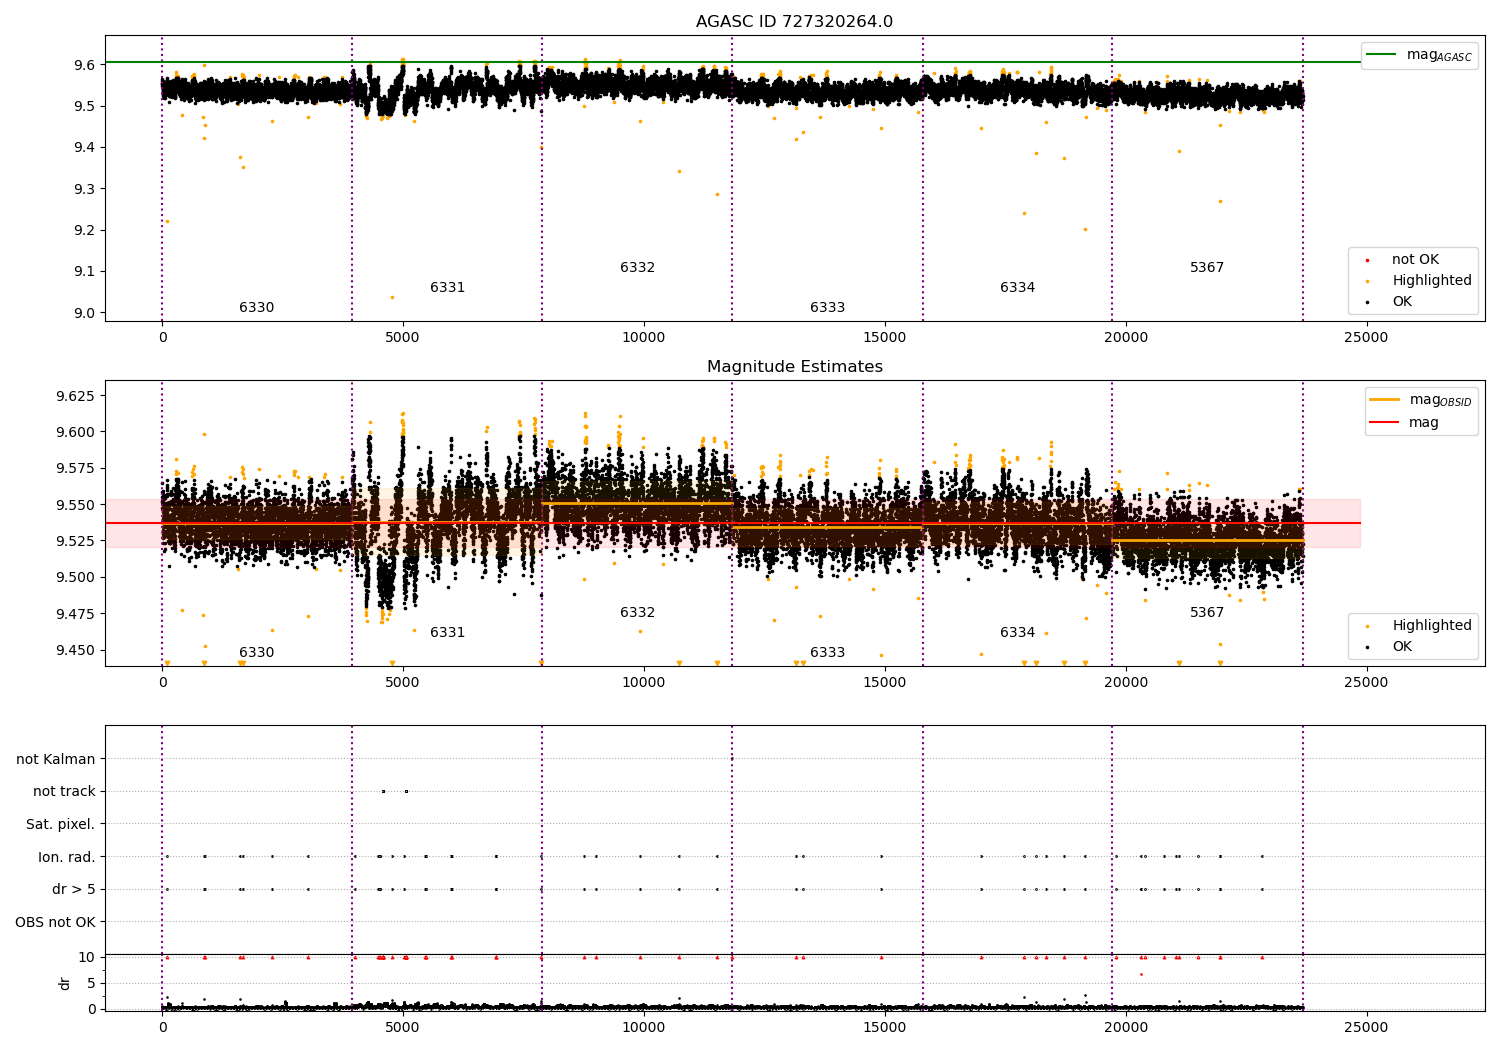
Task: Click the green mag AGASC legend line
Action: point(1382,54)
